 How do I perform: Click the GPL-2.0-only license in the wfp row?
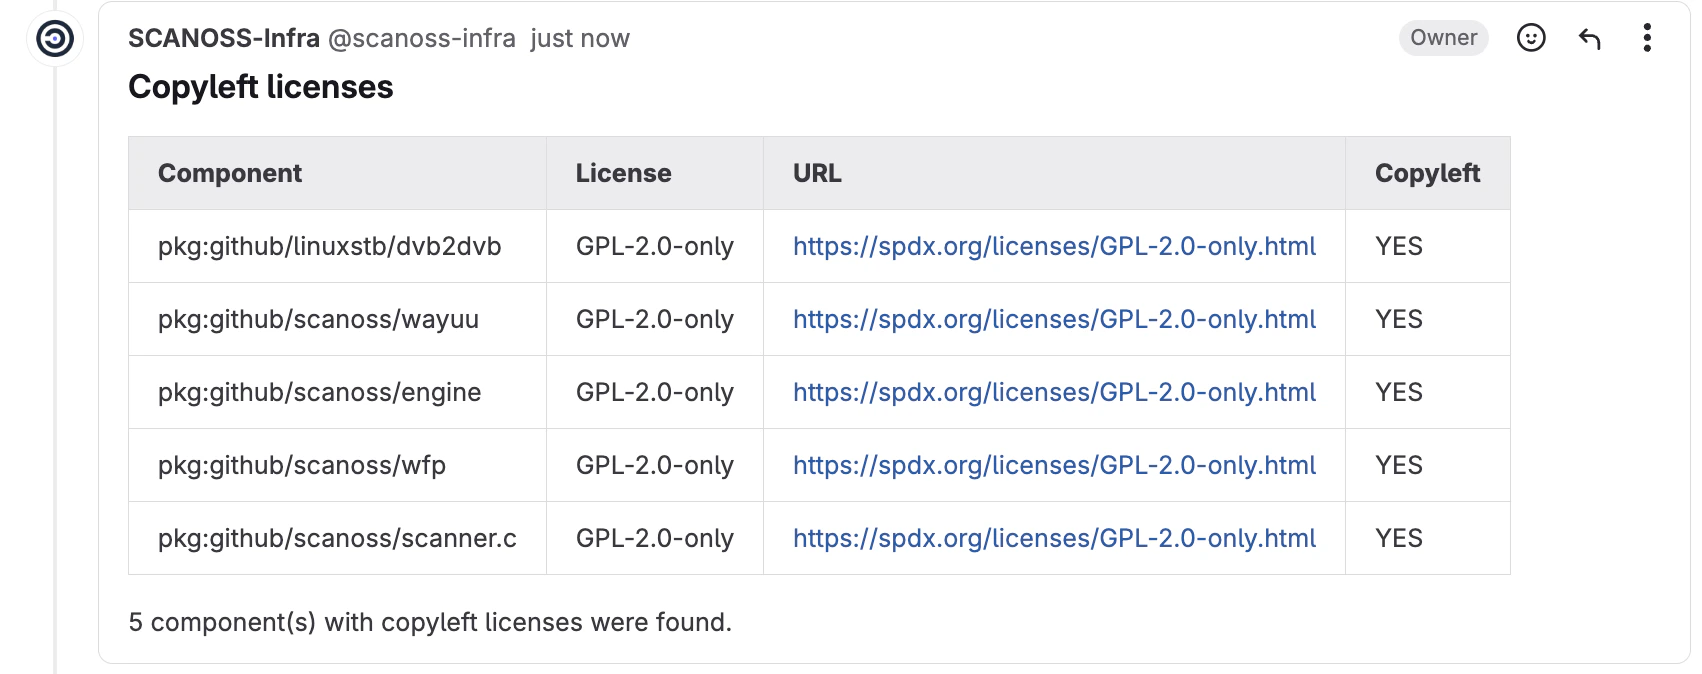point(655,465)
